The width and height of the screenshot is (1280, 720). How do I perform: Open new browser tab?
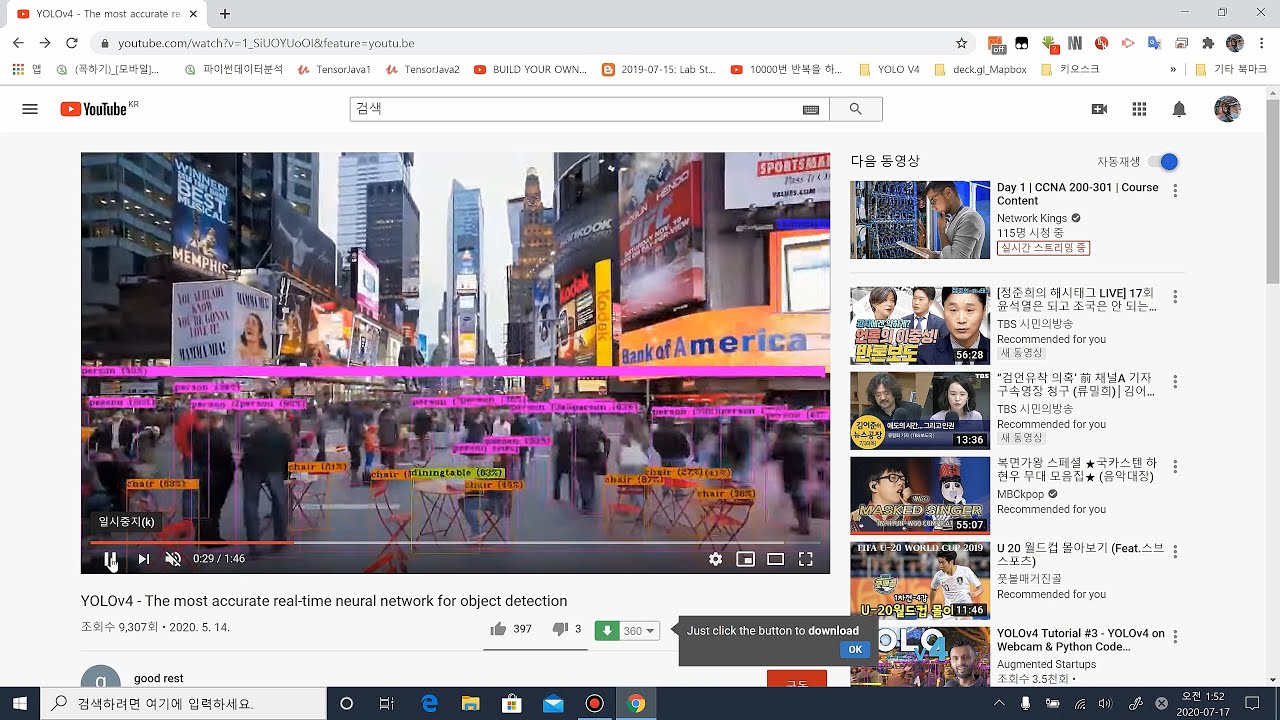[225, 14]
